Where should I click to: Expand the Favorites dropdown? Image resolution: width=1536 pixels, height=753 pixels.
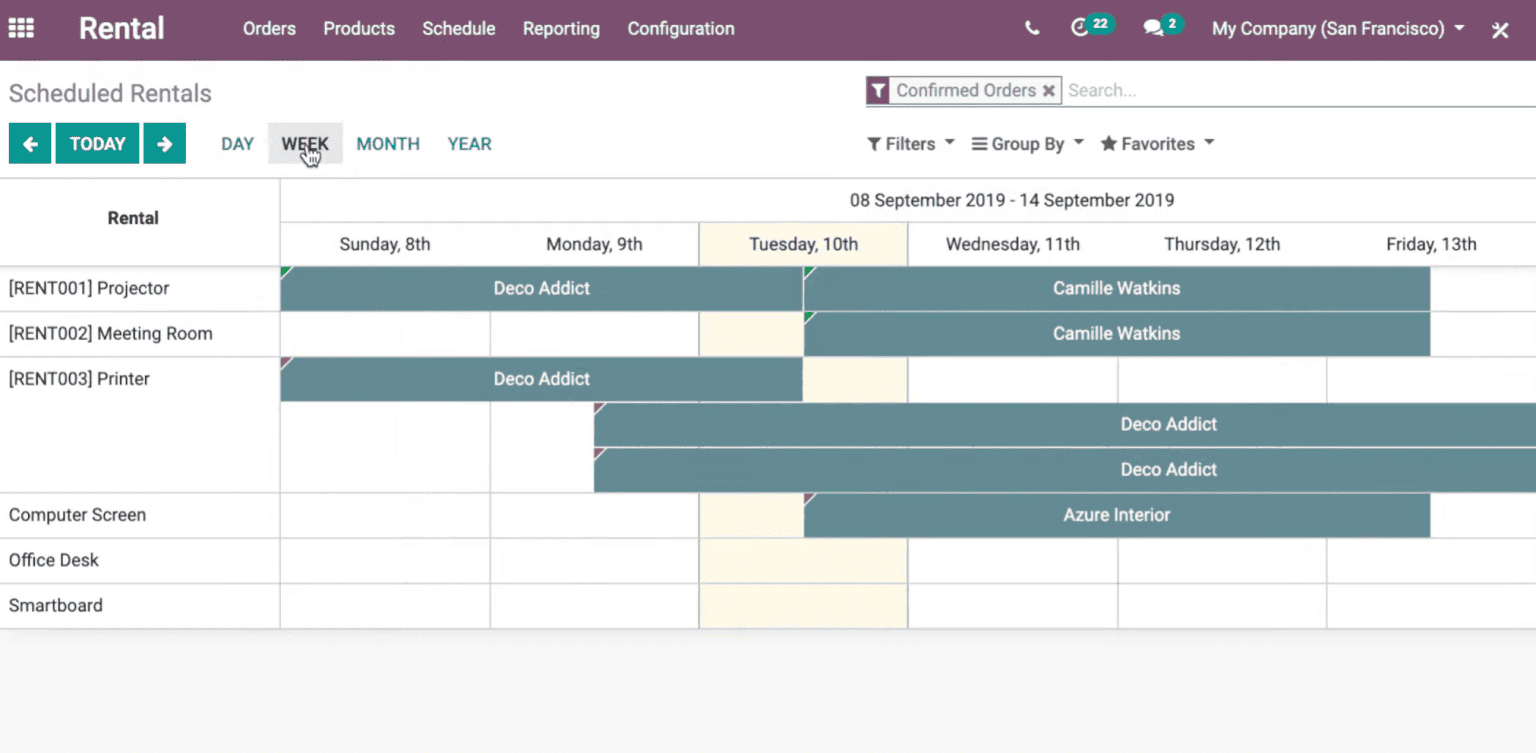pyautogui.click(x=1158, y=144)
